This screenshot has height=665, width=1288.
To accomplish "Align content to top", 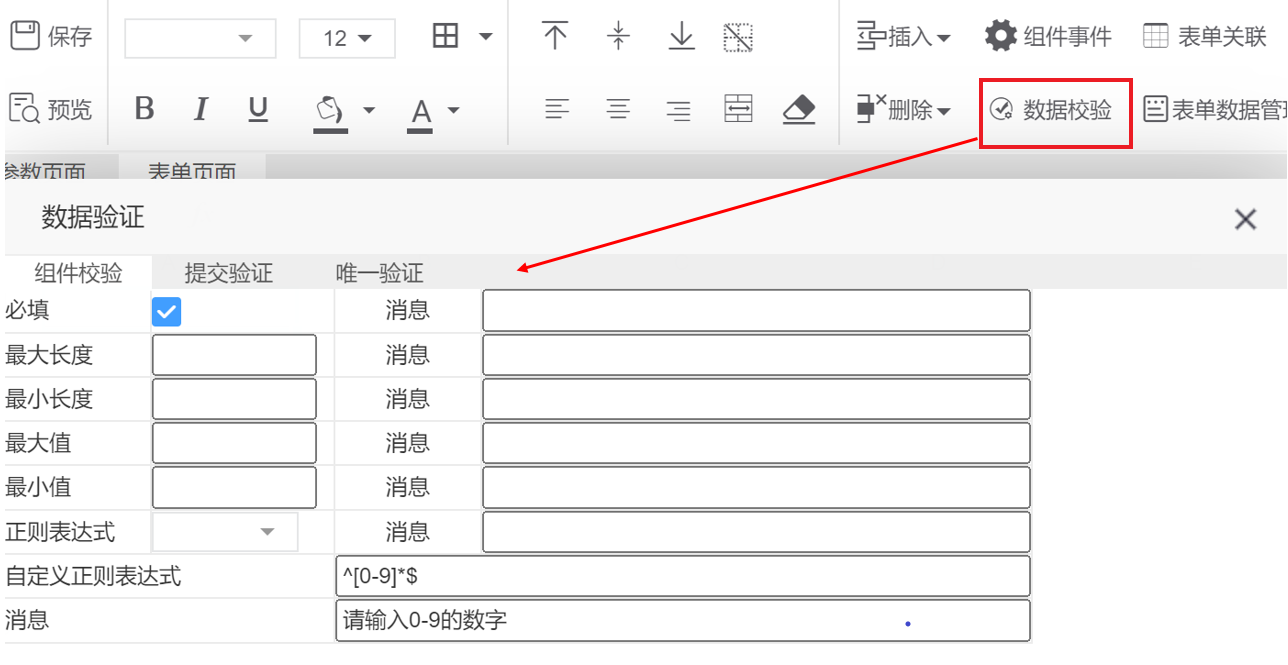I will coord(555,37).
